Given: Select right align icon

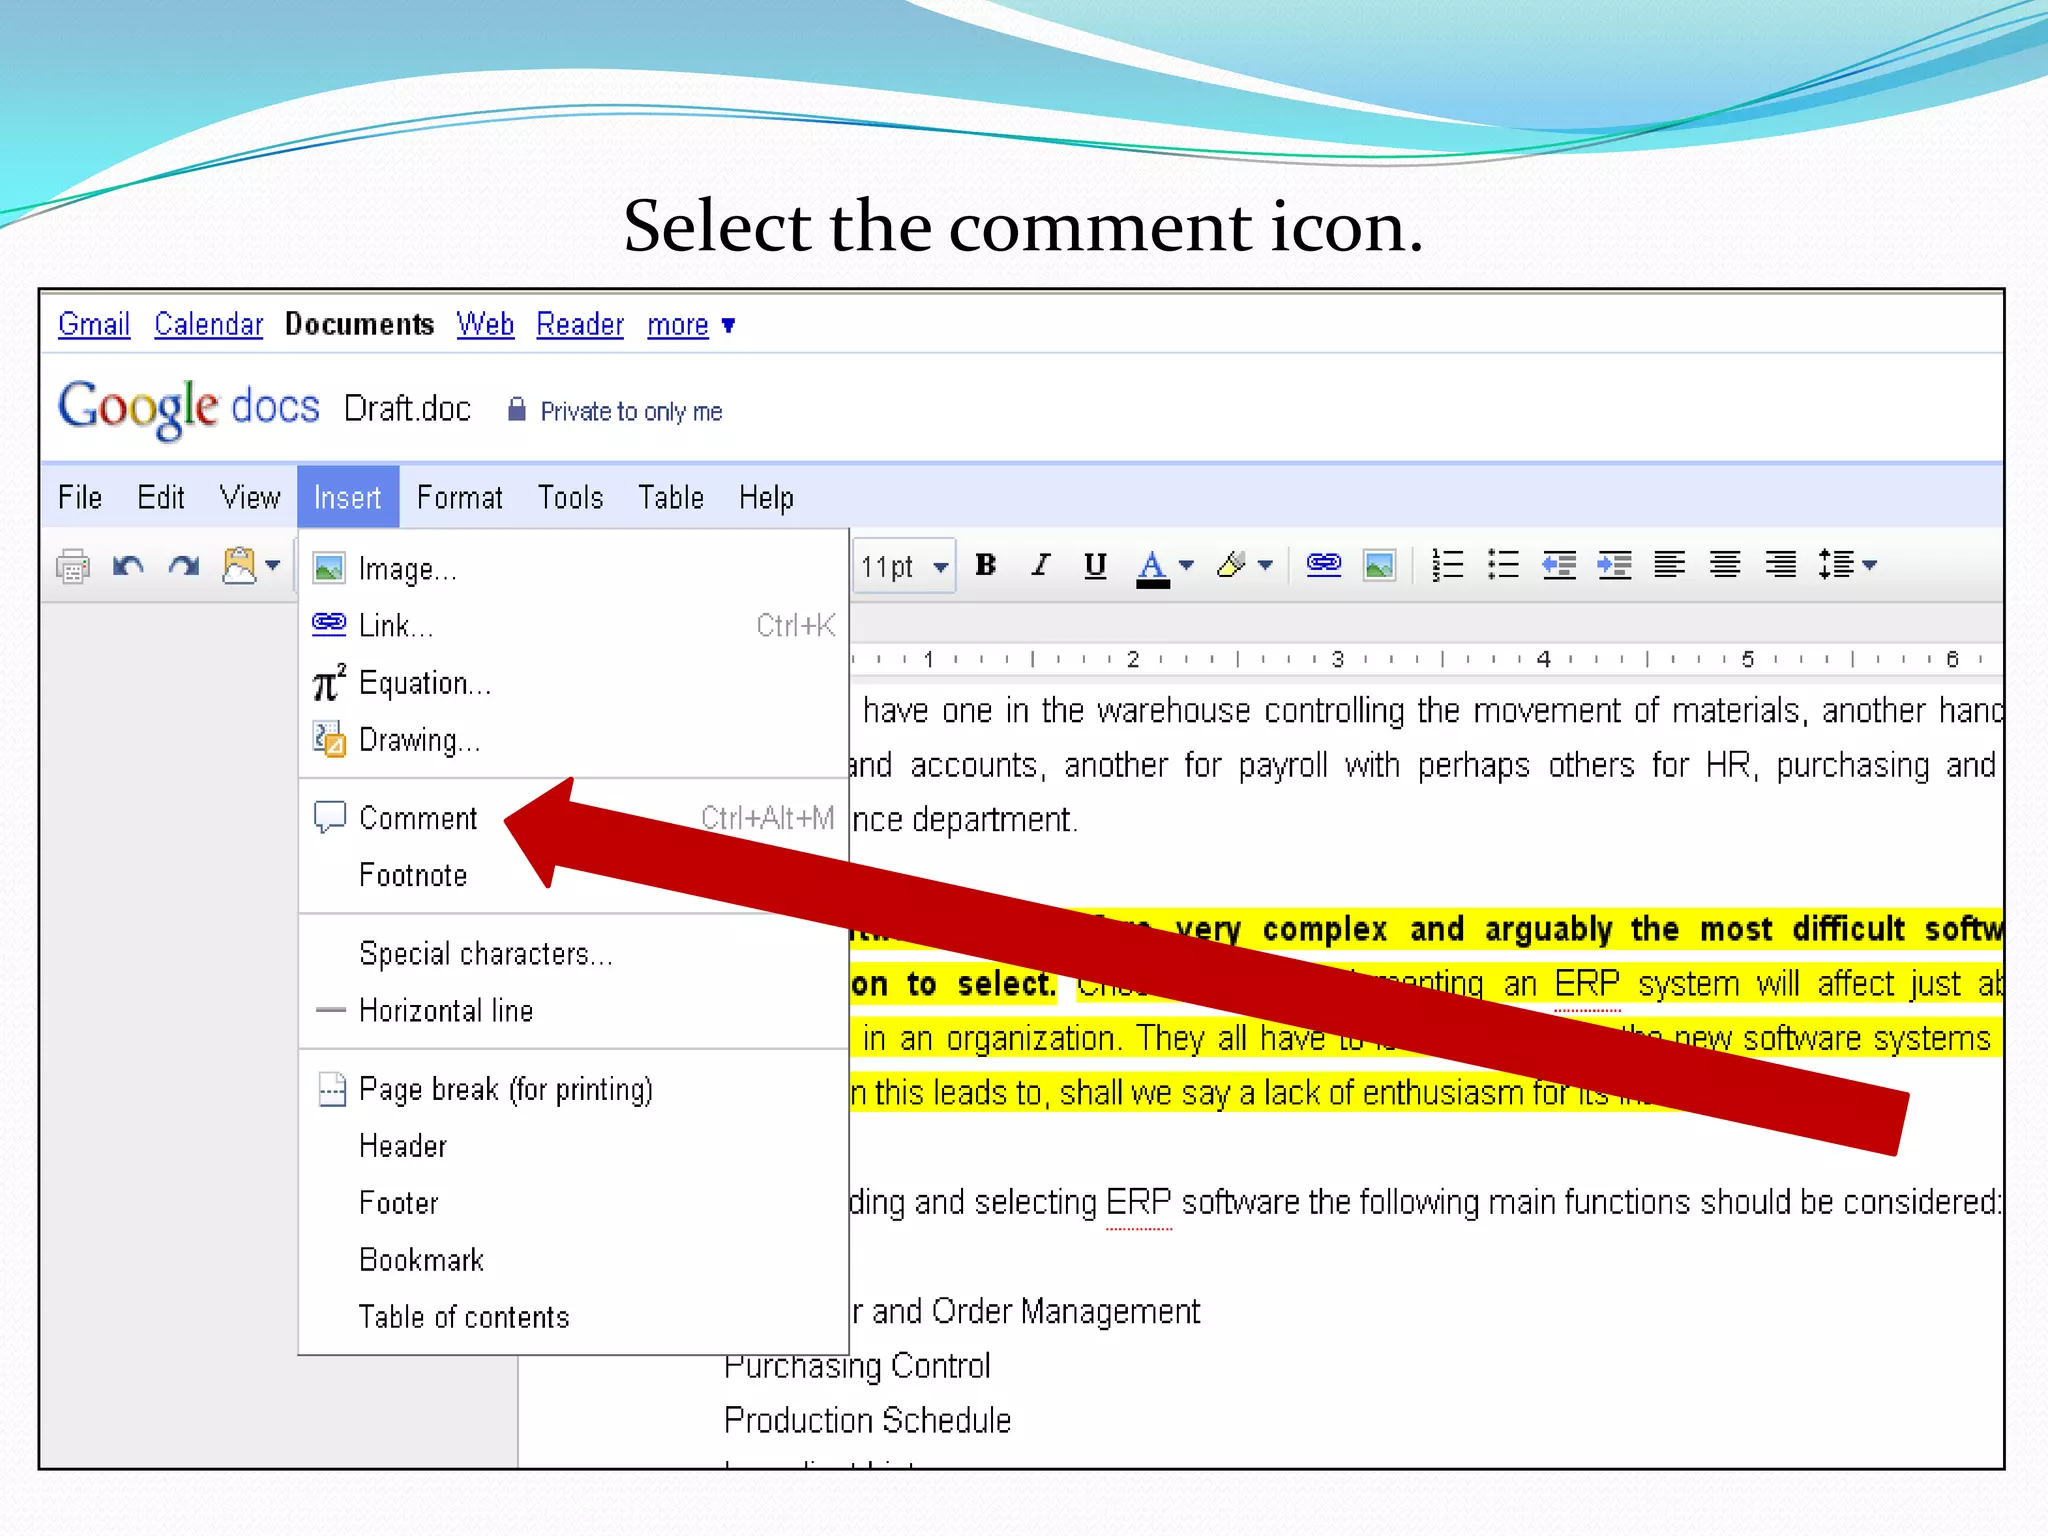Looking at the screenshot, I should point(1780,565).
